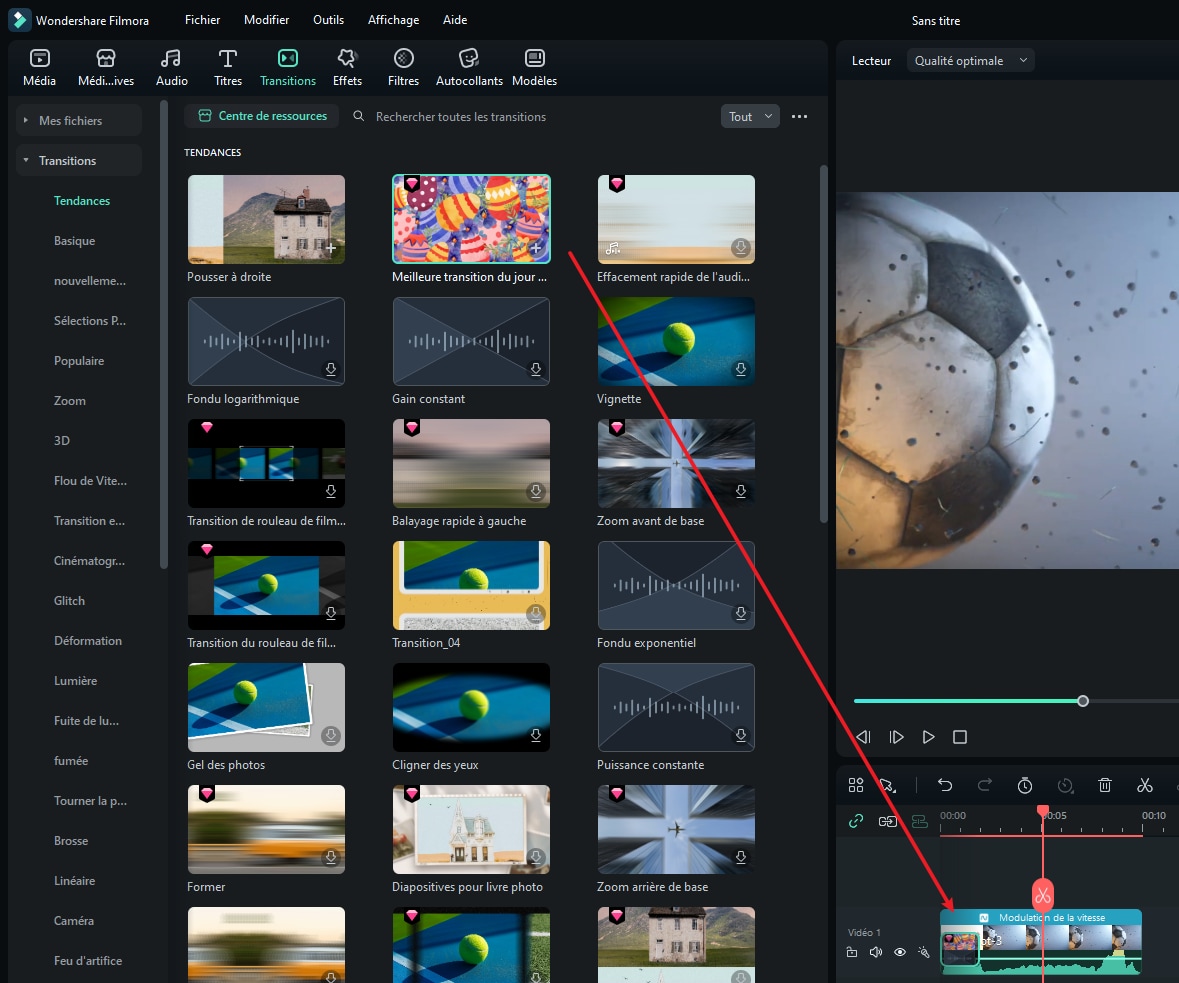The image size is (1179, 983).
Task: Click the AI enhance icon on Vidéo 1
Action: 923,952
